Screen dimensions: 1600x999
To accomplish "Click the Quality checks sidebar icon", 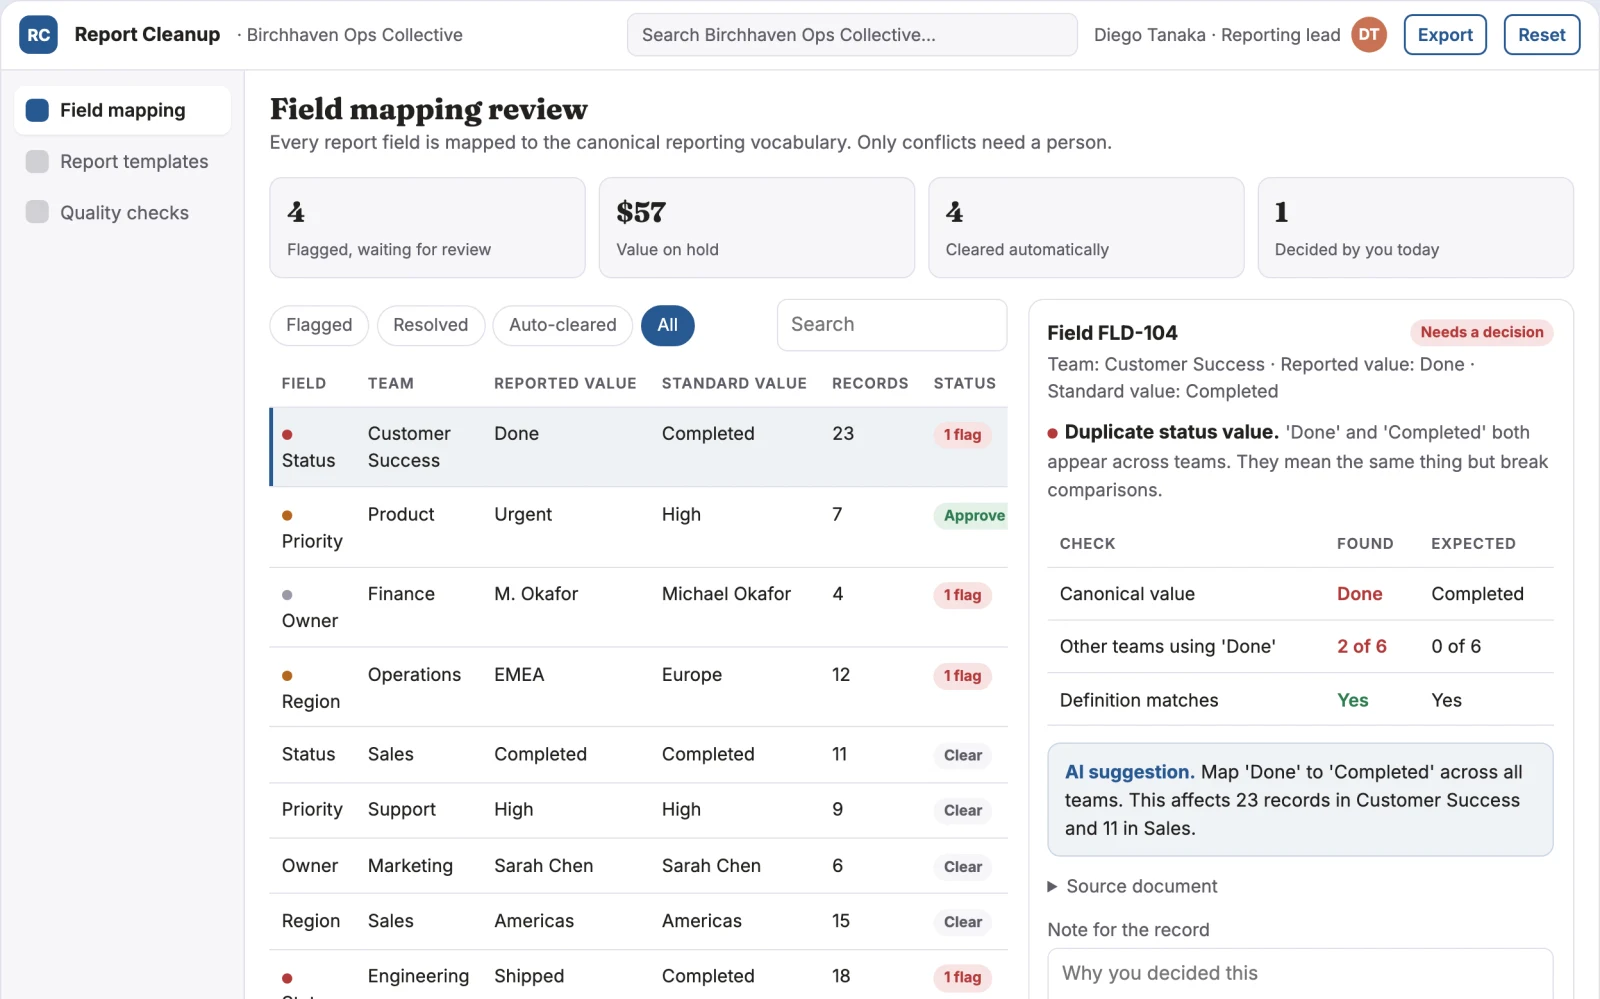I will pos(37,212).
